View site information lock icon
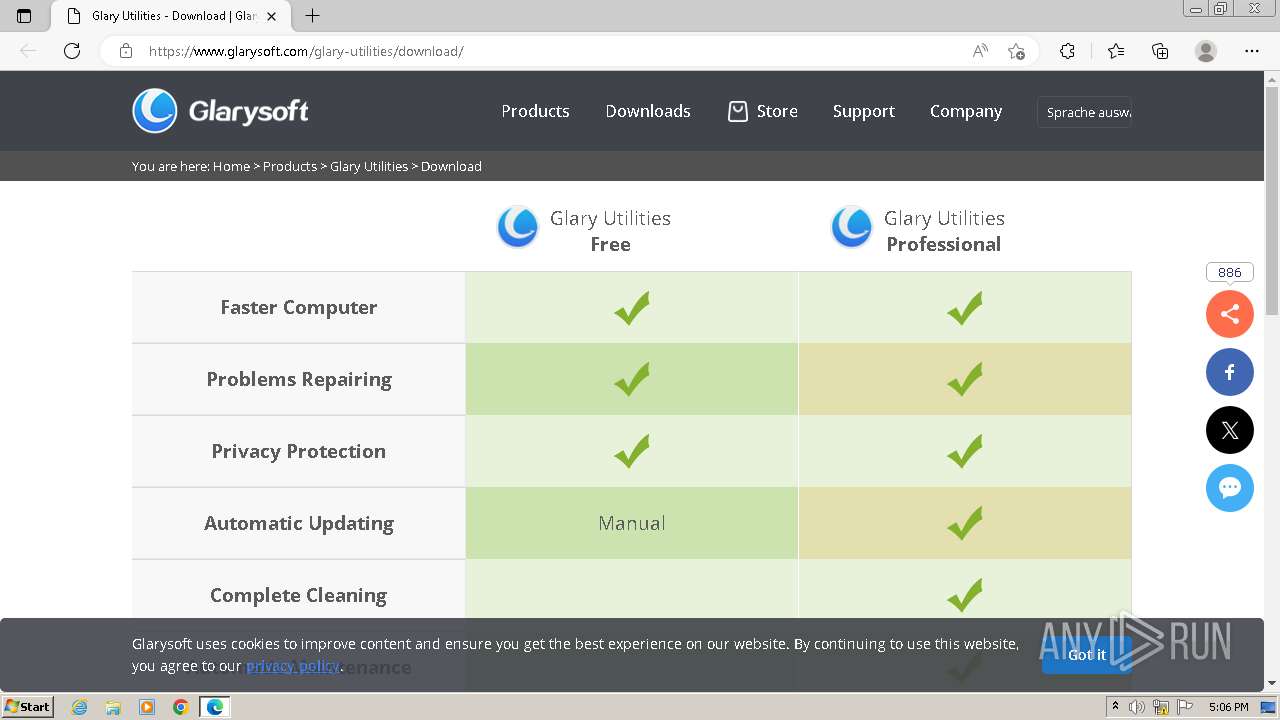The width and height of the screenshot is (1280, 720). [126, 51]
